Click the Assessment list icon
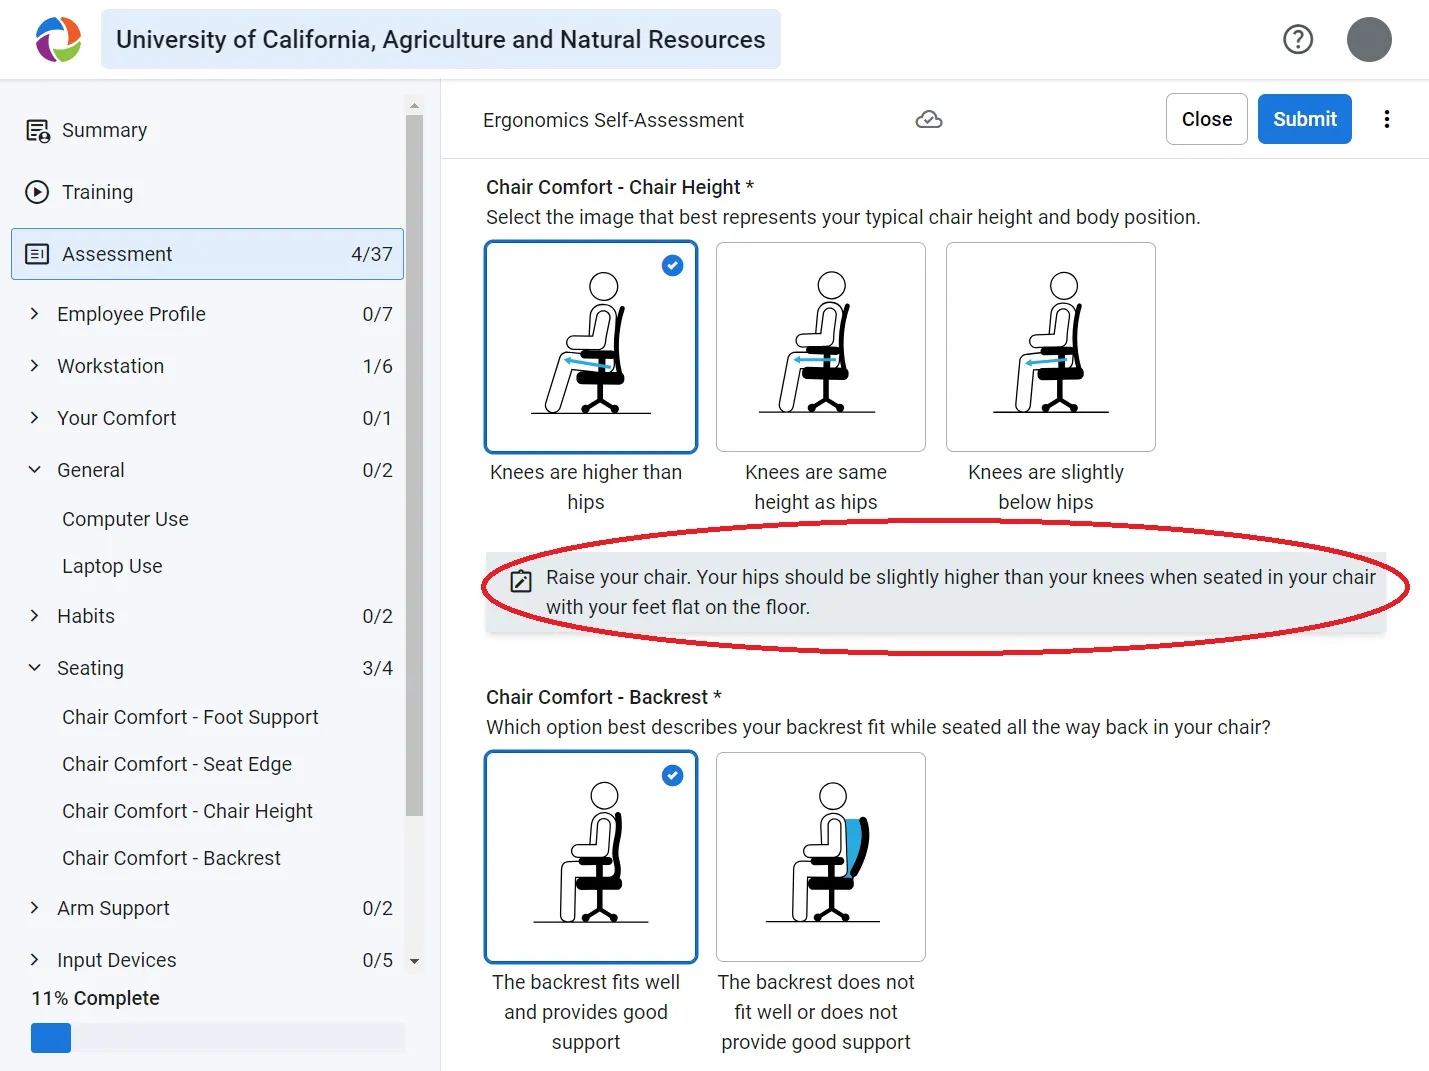The height and width of the screenshot is (1071, 1429). [x=37, y=254]
